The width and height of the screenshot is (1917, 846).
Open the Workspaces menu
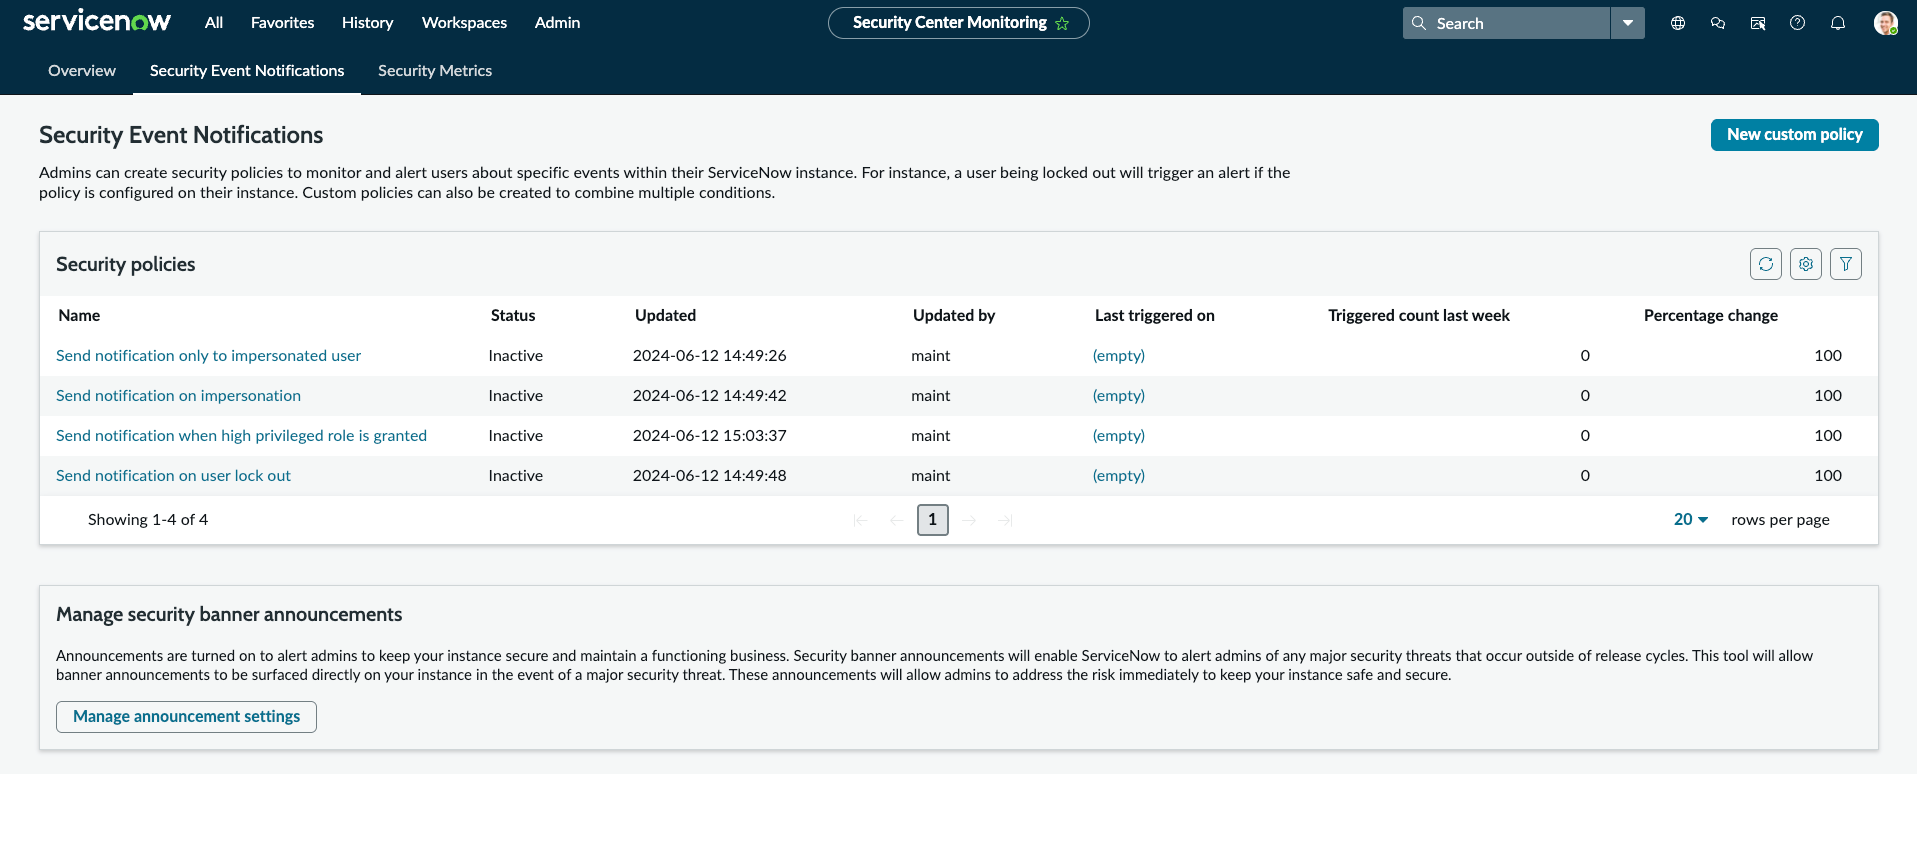464,23
